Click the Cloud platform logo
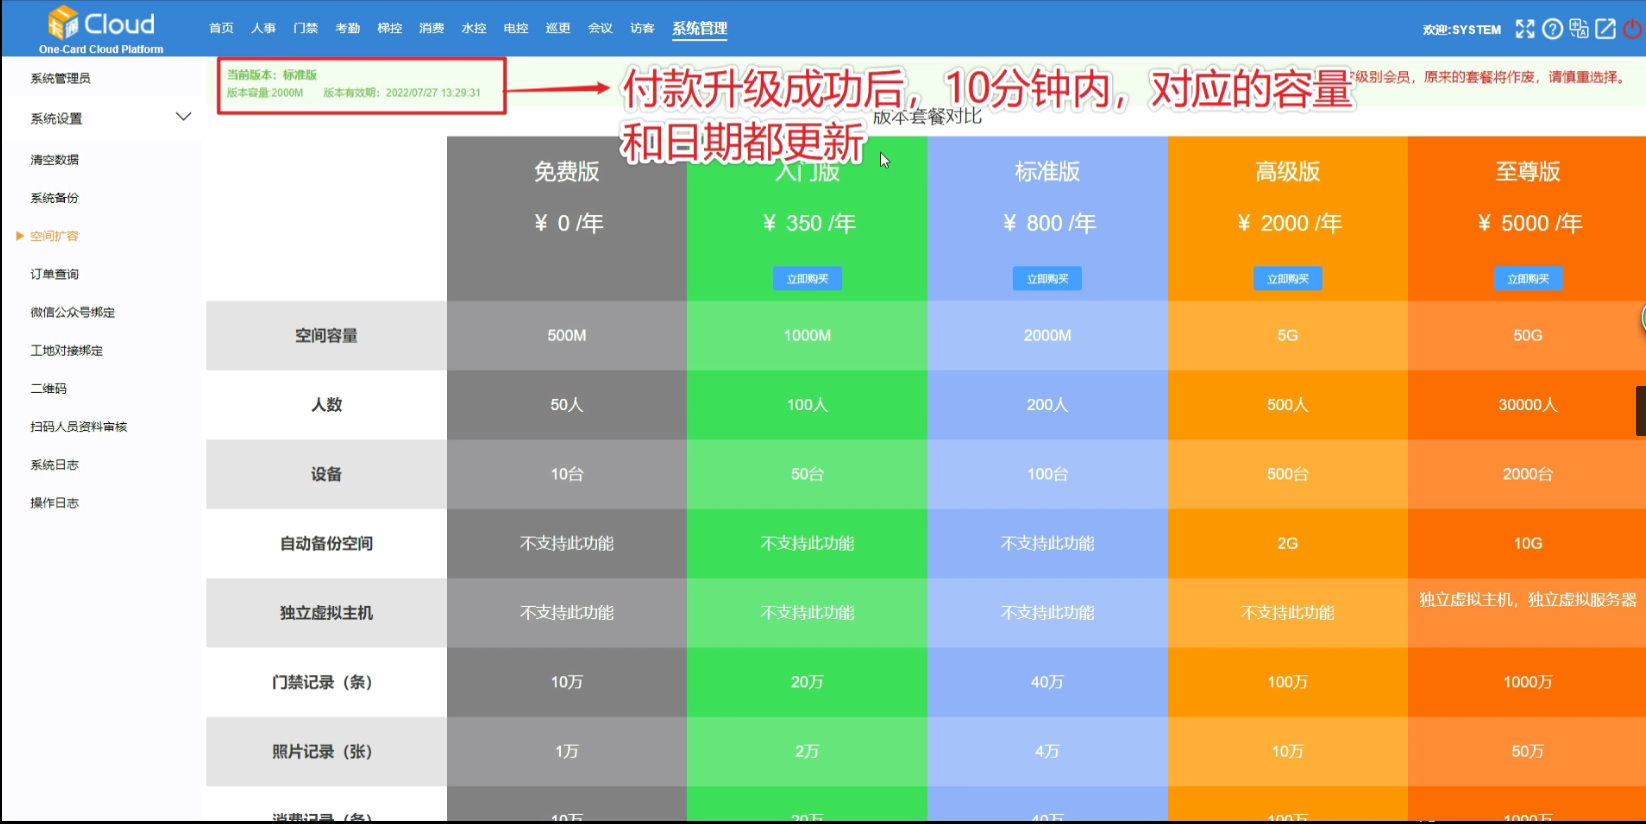Viewport: 1646px width, 824px height. (x=101, y=30)
